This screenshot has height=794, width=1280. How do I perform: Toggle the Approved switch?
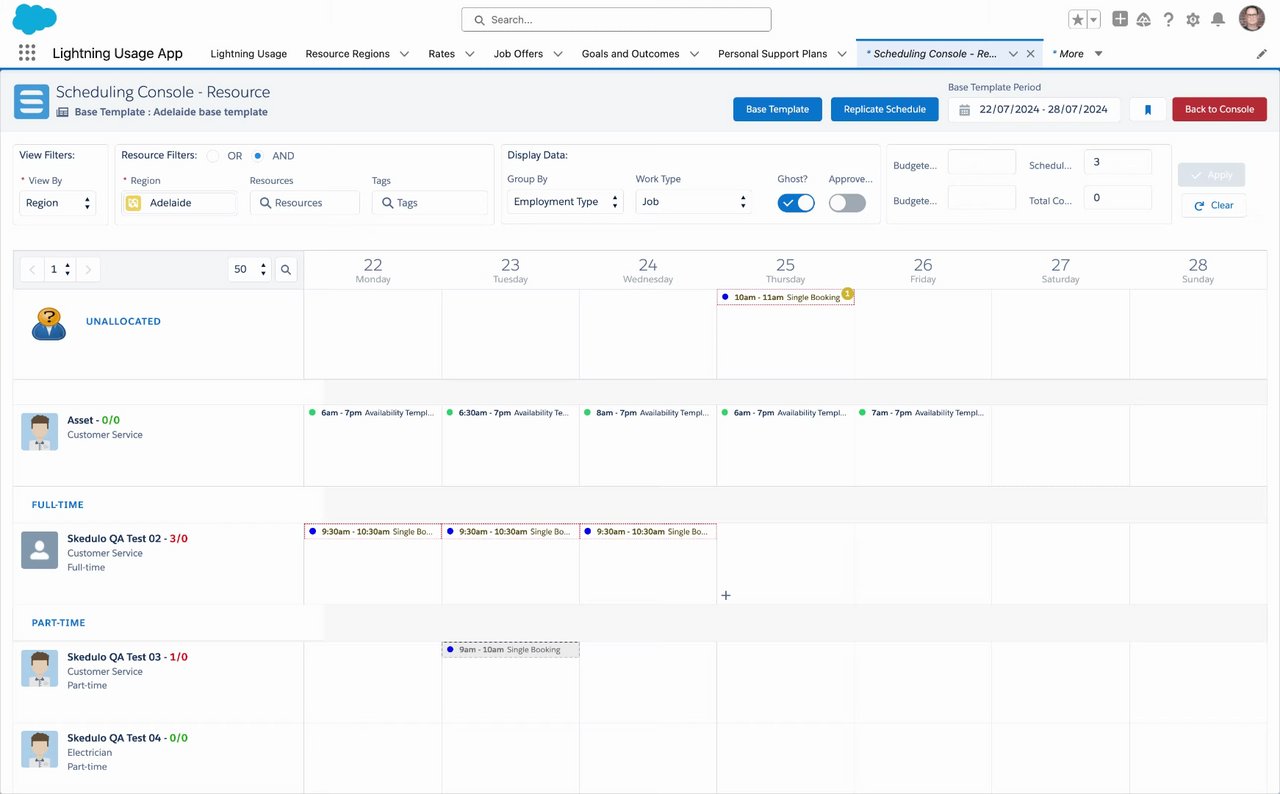[x=847, y=203]
